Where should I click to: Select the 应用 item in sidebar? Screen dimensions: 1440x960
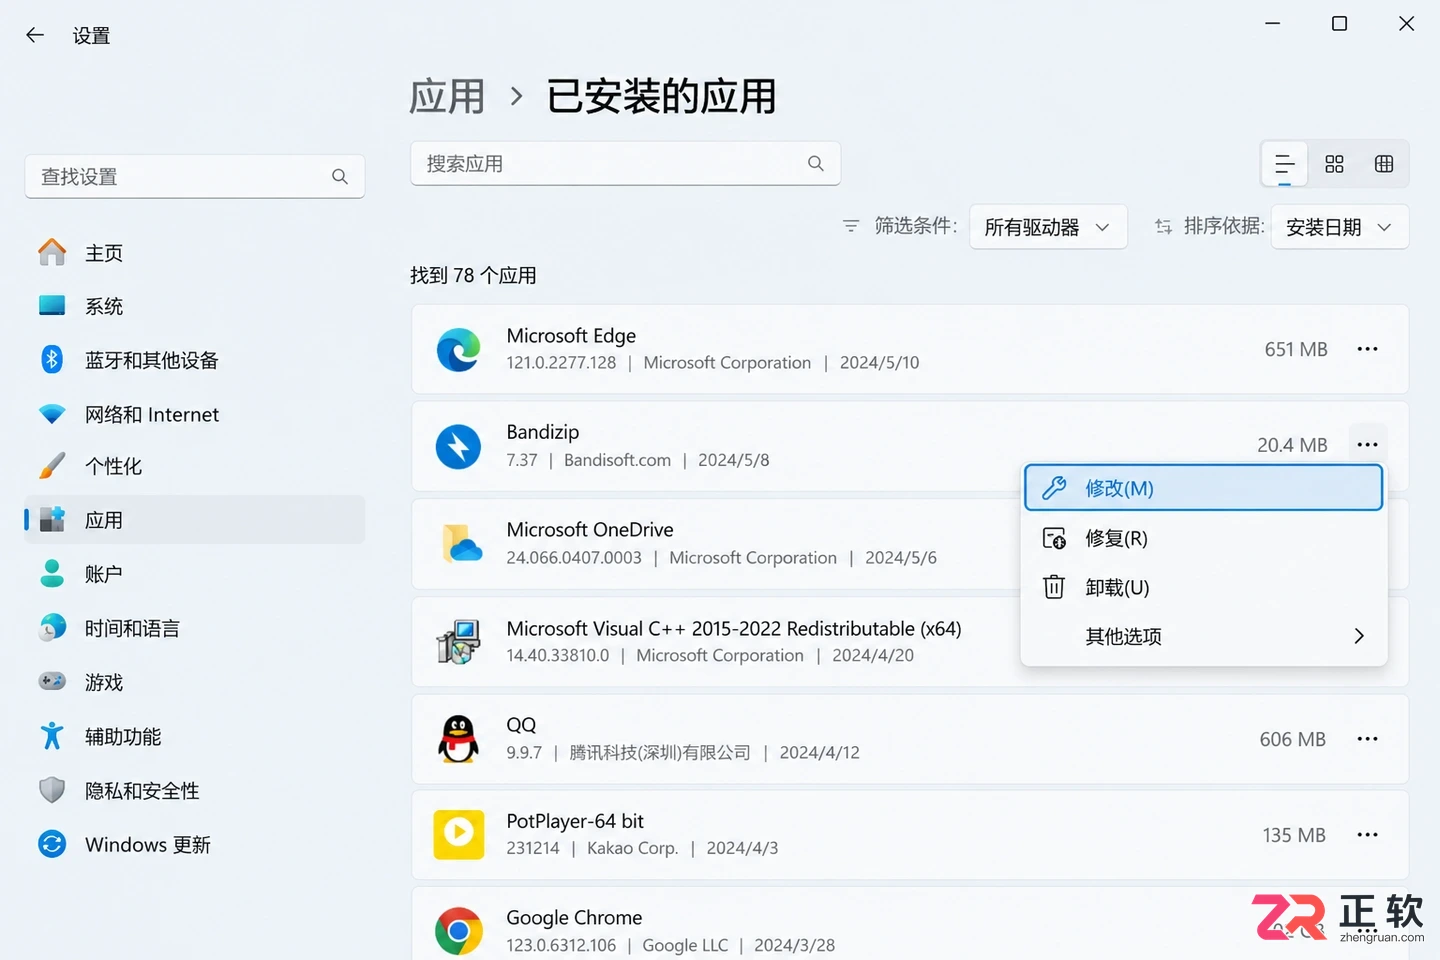click(195, 520)
